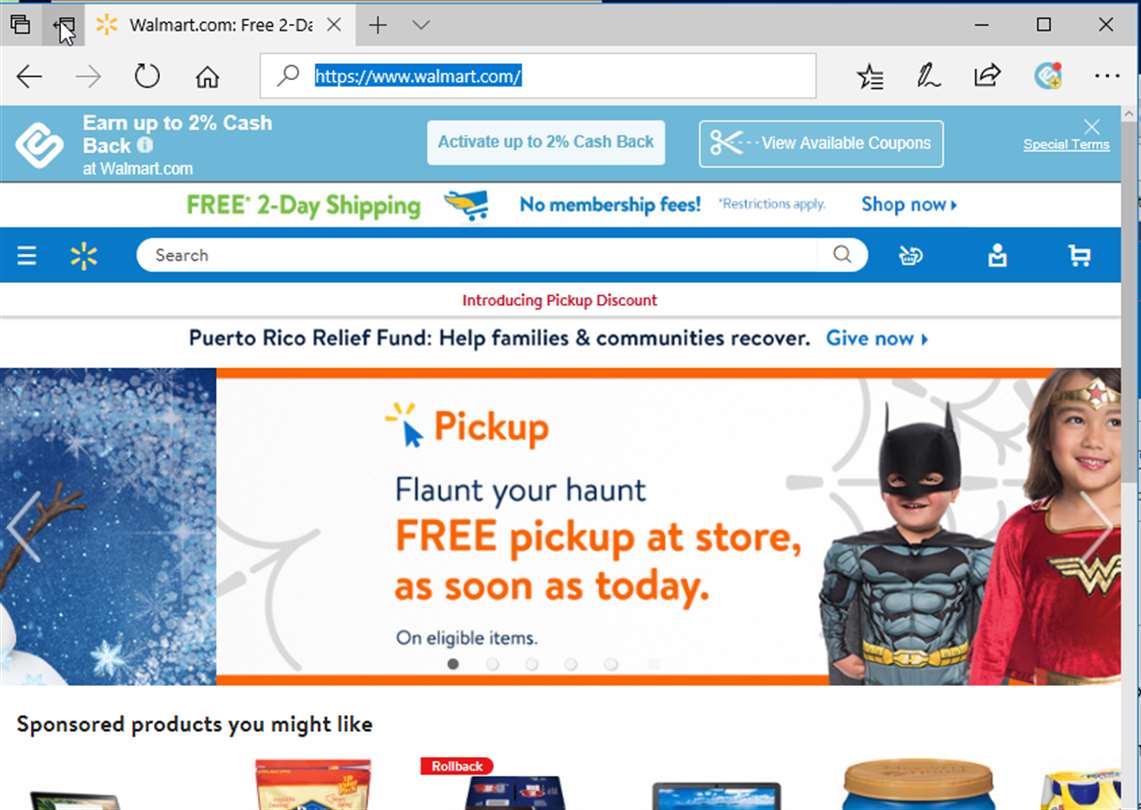
Task: Open a new tab with plus
Action: point(378,25)
